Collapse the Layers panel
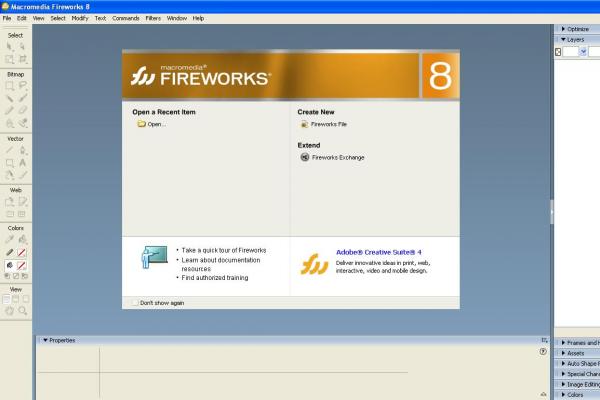Viewport: 600px width, 400px height. 564,39
